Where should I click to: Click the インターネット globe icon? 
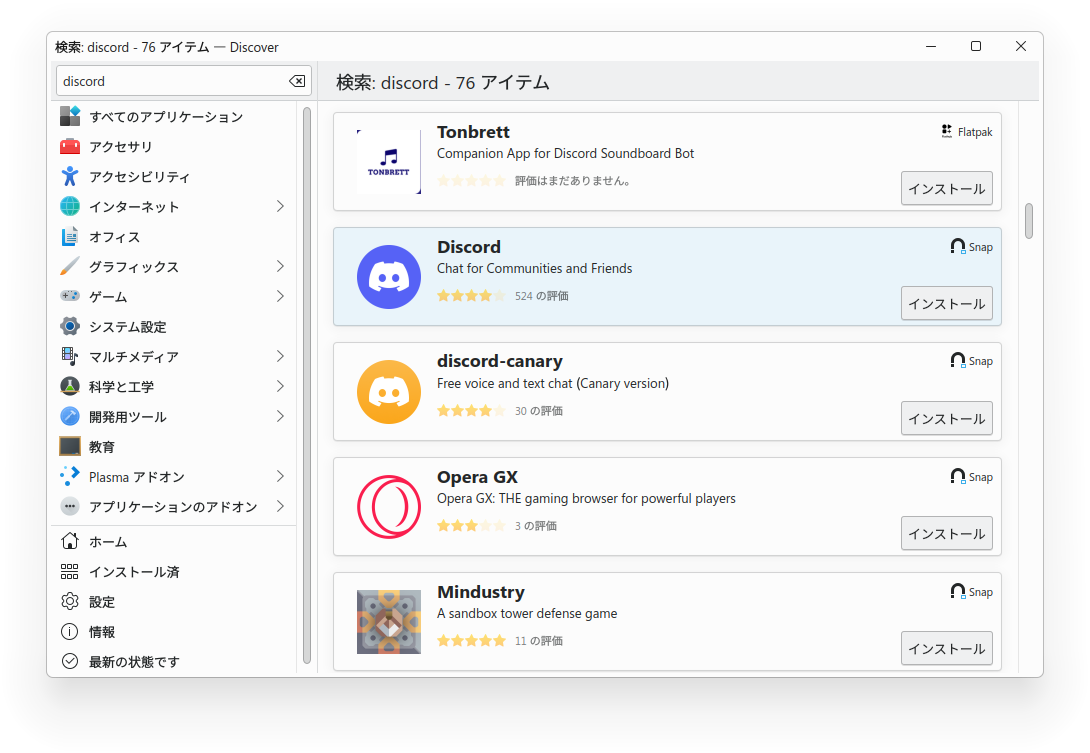(70, 207)
